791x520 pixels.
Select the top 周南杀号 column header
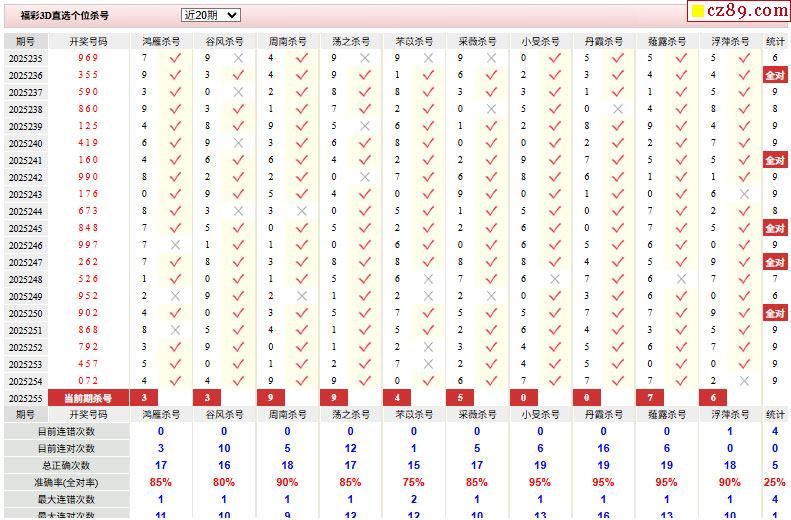pyautogui.click(x=288, y=41)
